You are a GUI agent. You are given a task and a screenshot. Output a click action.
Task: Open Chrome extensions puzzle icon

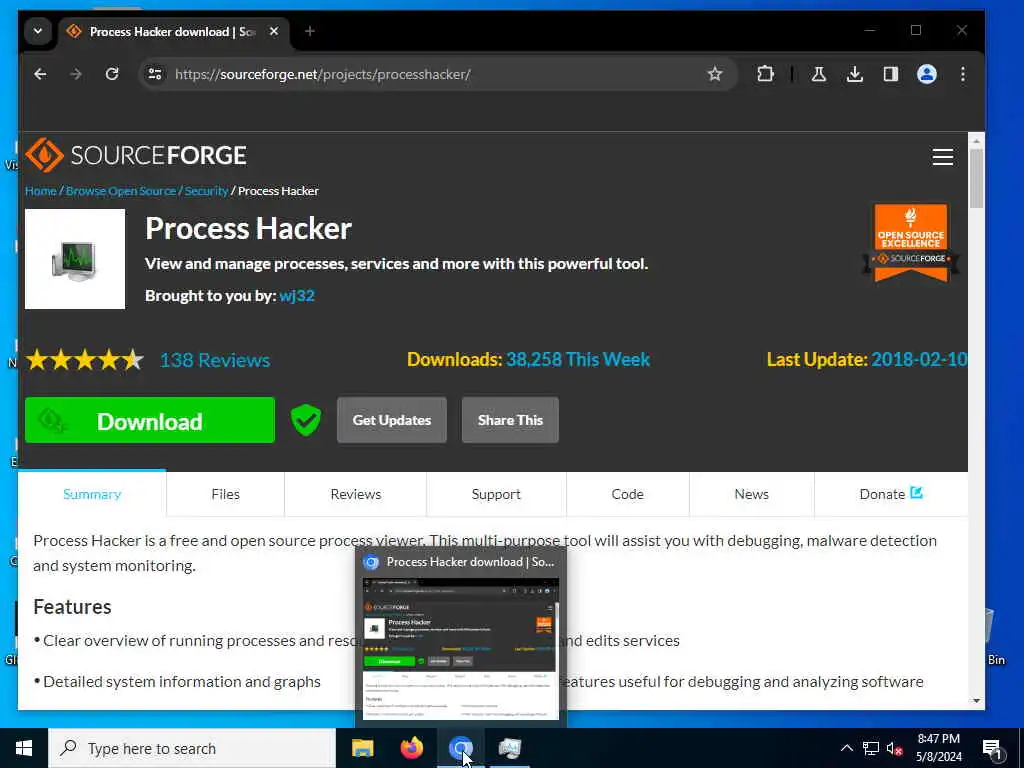pyautogui.click(x=765, y=74)
